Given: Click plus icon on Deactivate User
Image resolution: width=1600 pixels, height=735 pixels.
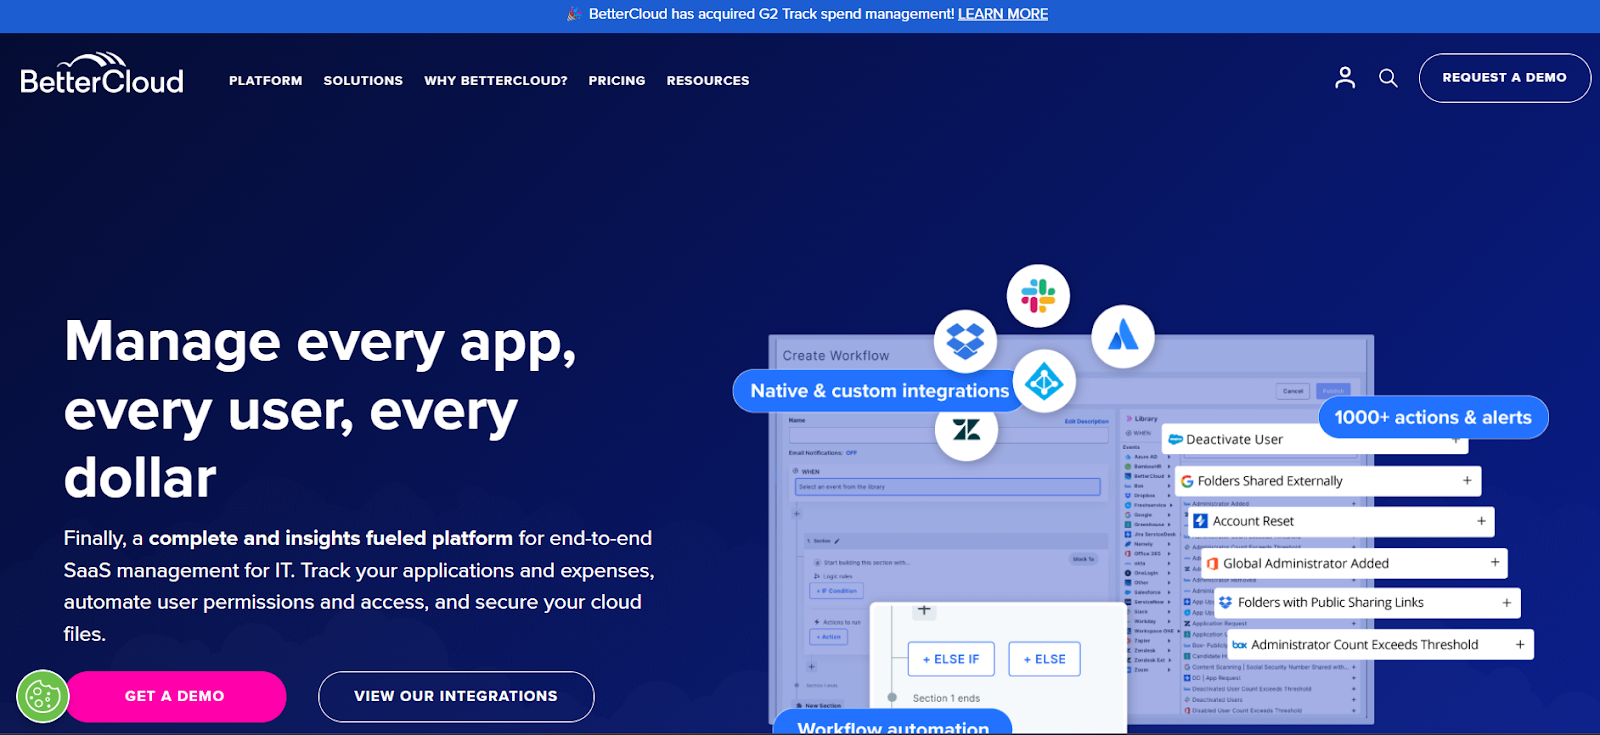Looking at the screenshot, I should click(x=1456, y=440).
